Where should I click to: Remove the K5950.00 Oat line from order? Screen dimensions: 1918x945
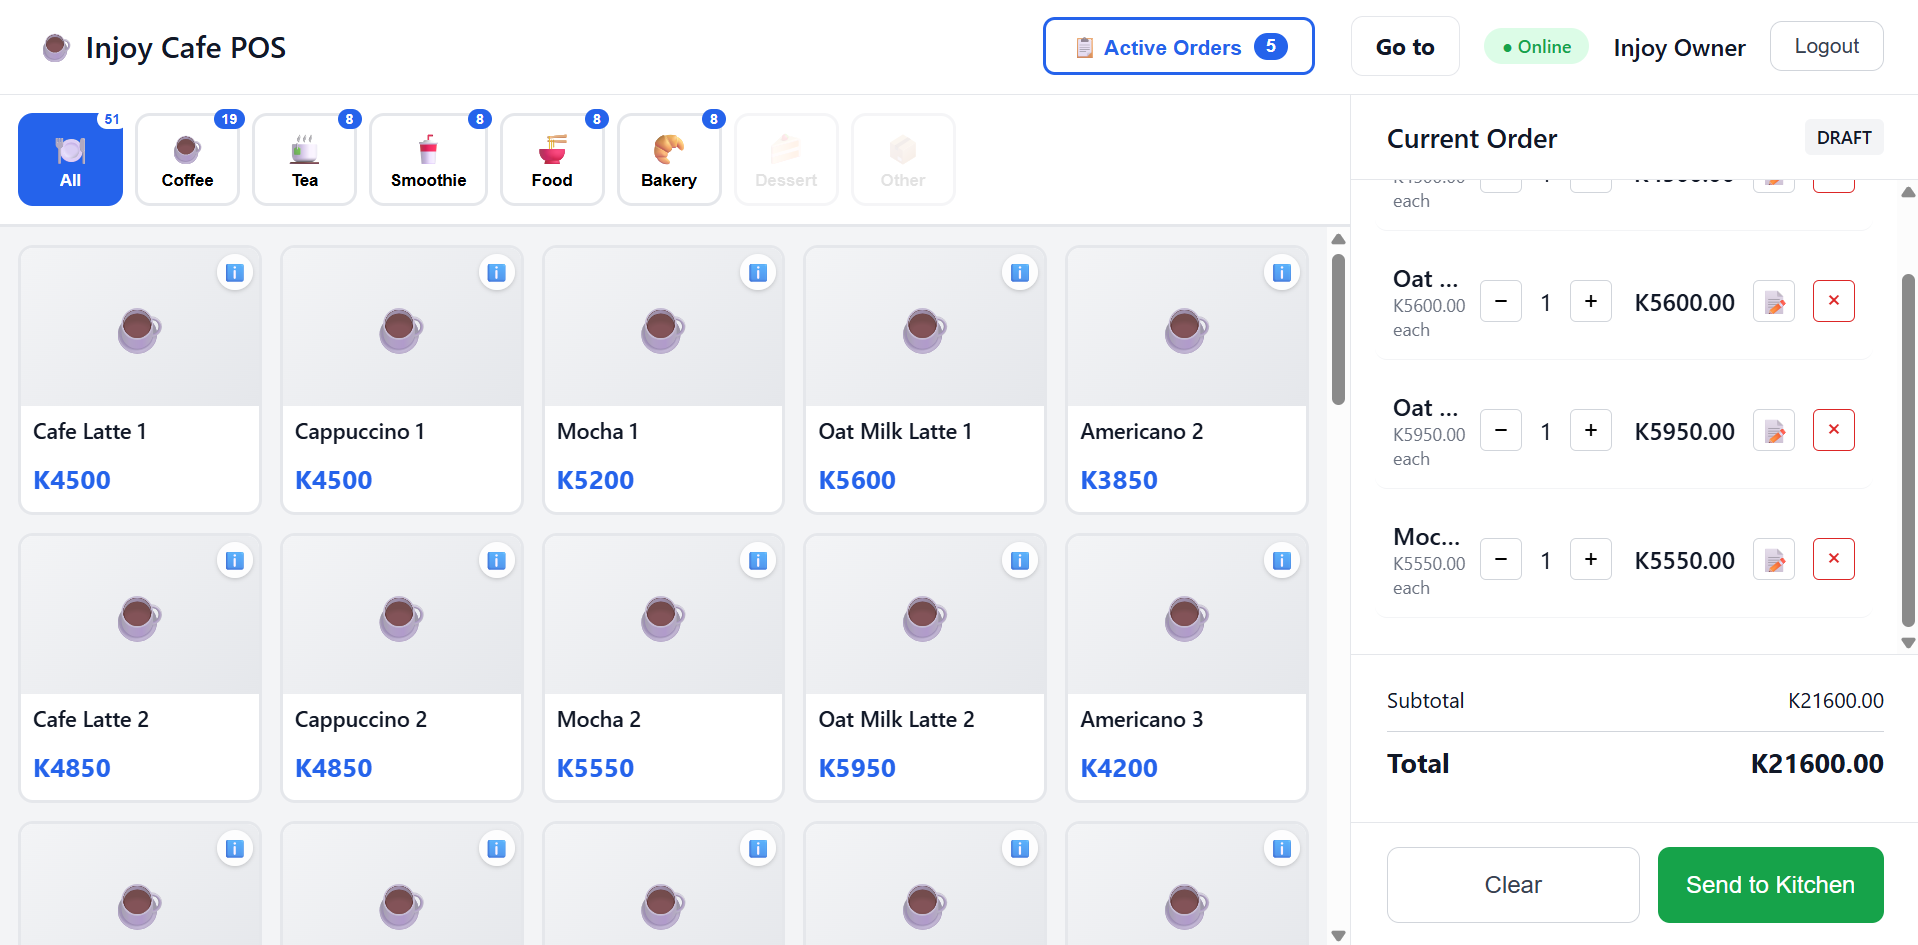(1834, 430)
